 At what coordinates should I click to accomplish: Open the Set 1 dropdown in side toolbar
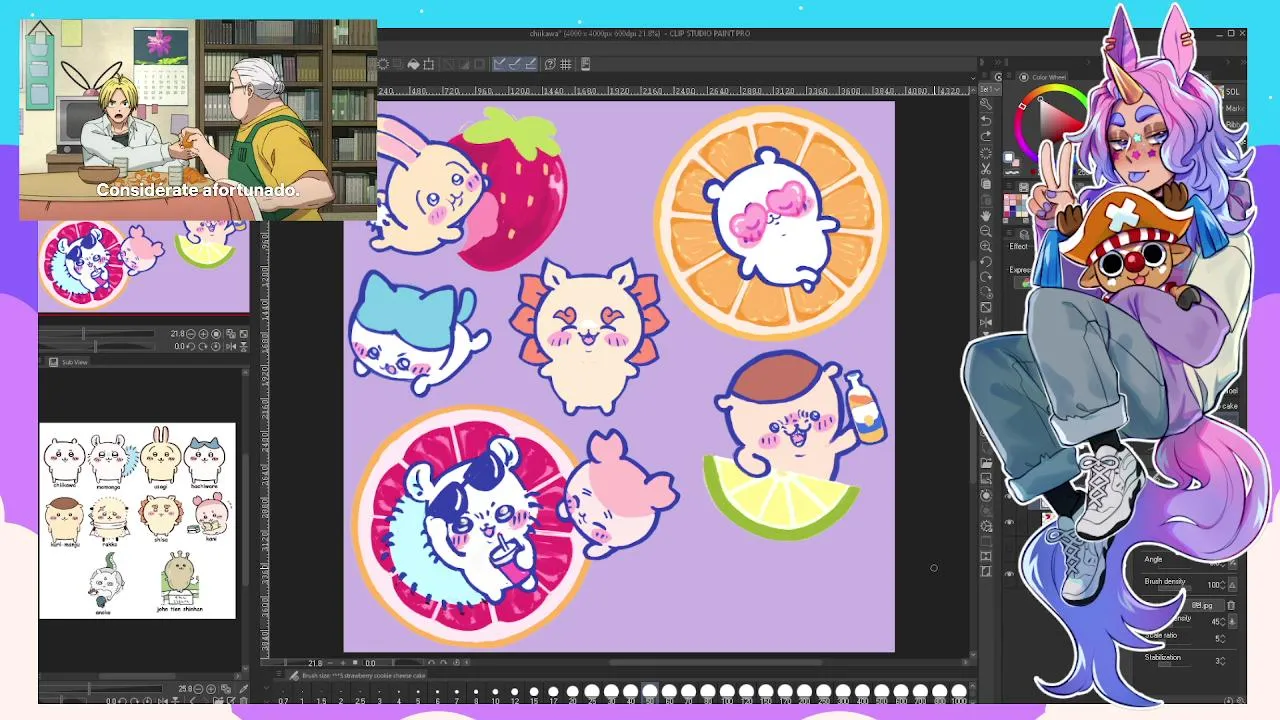click(x=989, y=89)
